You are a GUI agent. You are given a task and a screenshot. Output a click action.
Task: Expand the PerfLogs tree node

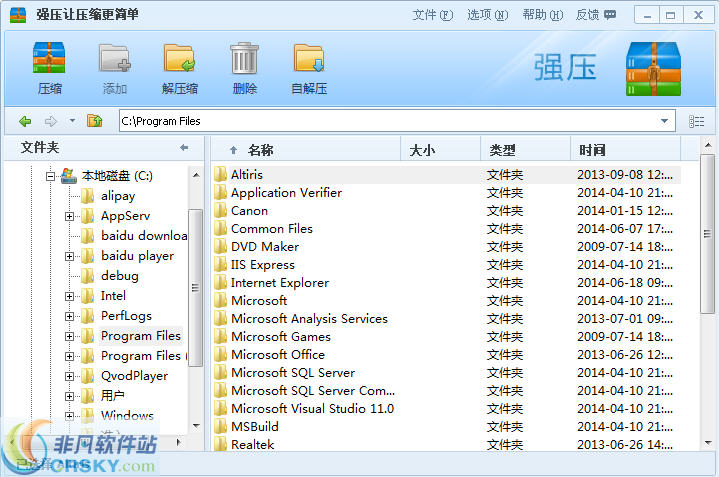[x=69, y=316]
